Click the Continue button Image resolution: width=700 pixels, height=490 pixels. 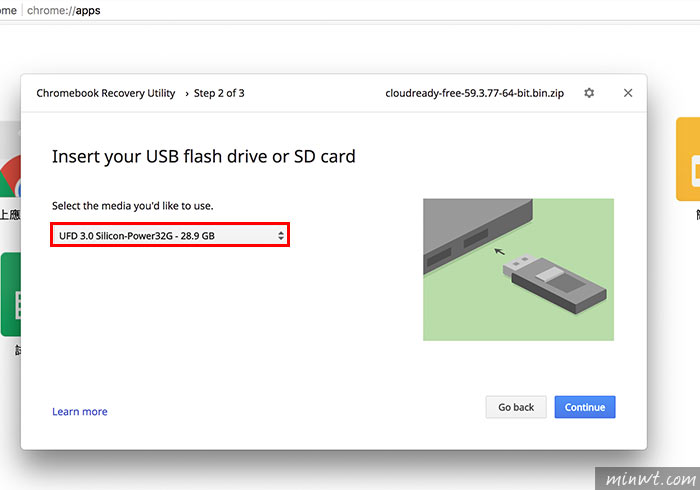point(585,407)
